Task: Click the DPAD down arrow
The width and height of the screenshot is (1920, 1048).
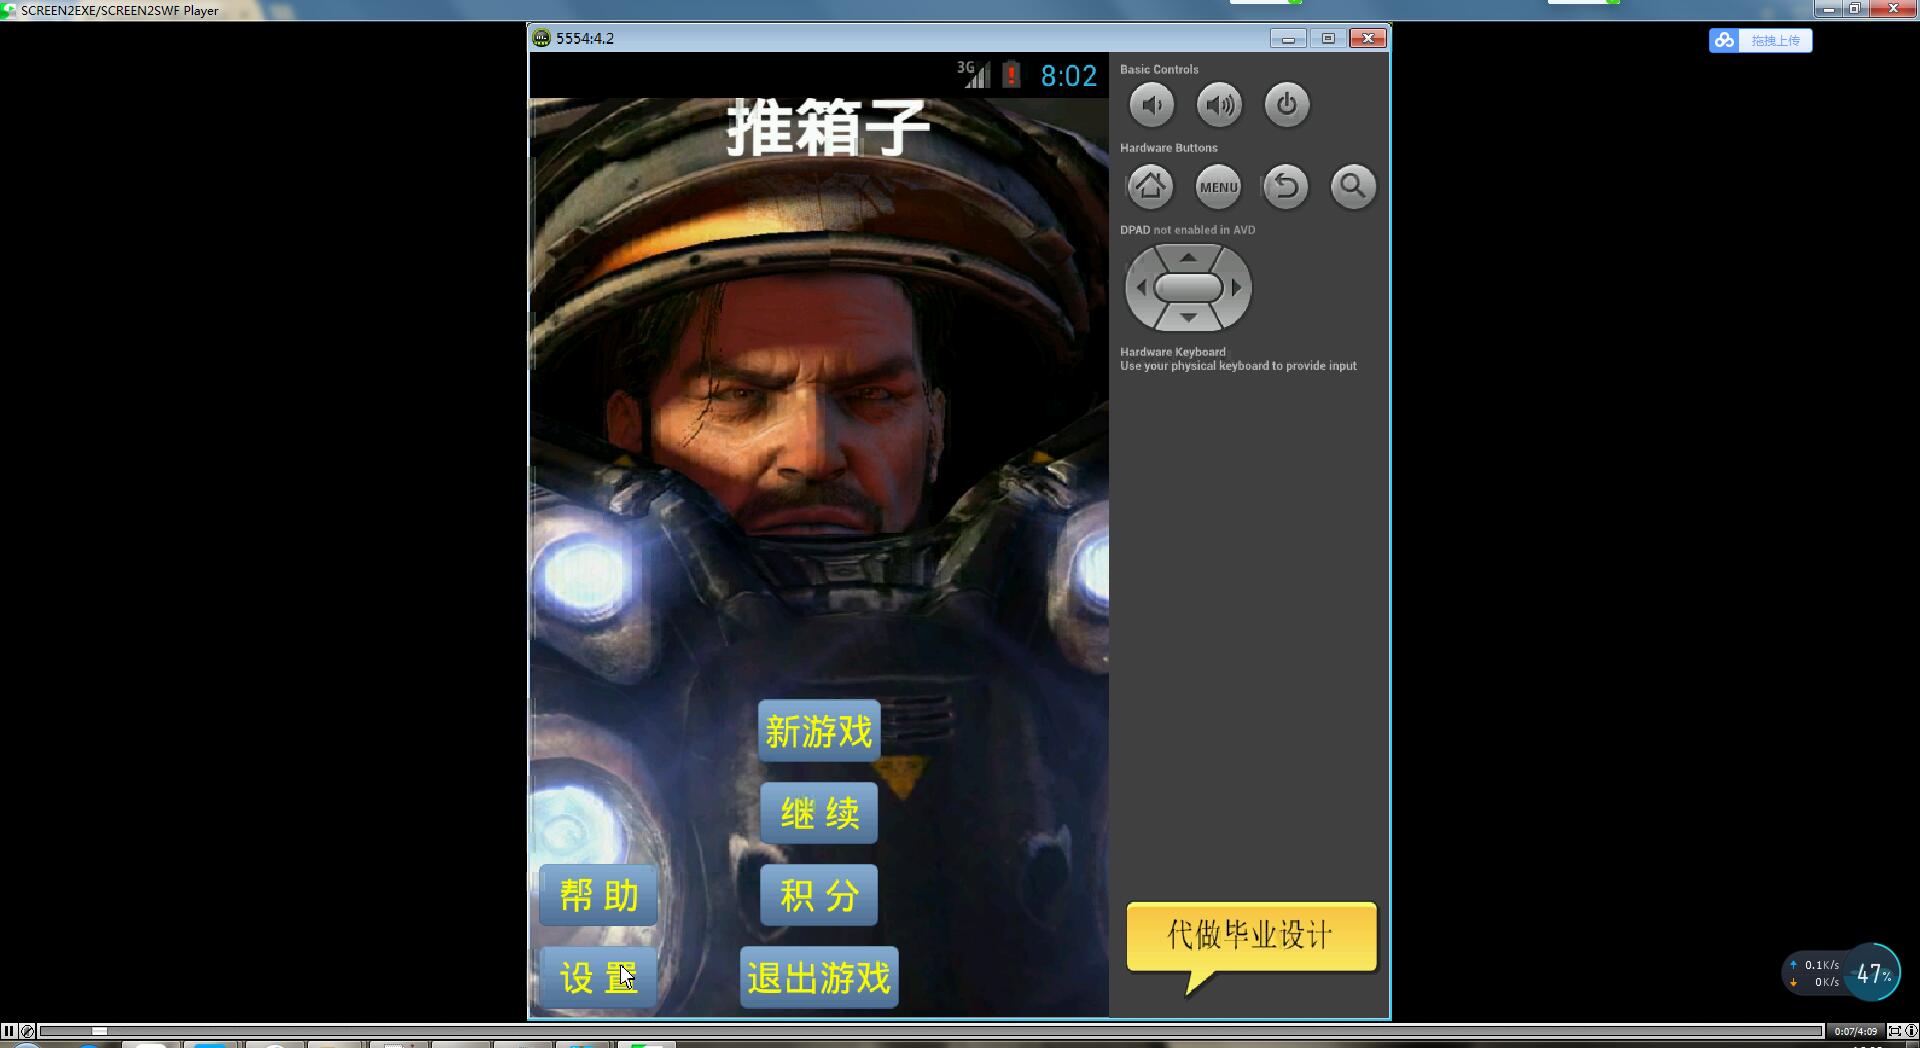Action: pyautogui.click(x=1188, y=317)
